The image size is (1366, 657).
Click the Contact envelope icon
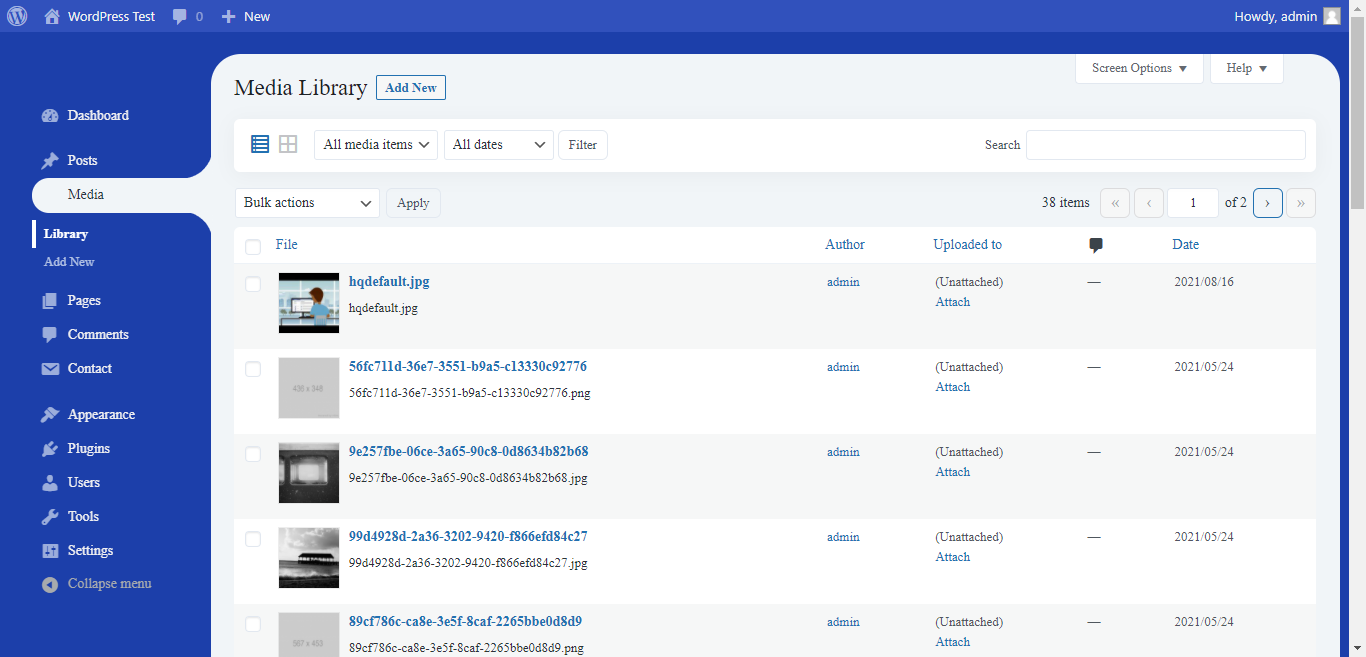[50, 369]
